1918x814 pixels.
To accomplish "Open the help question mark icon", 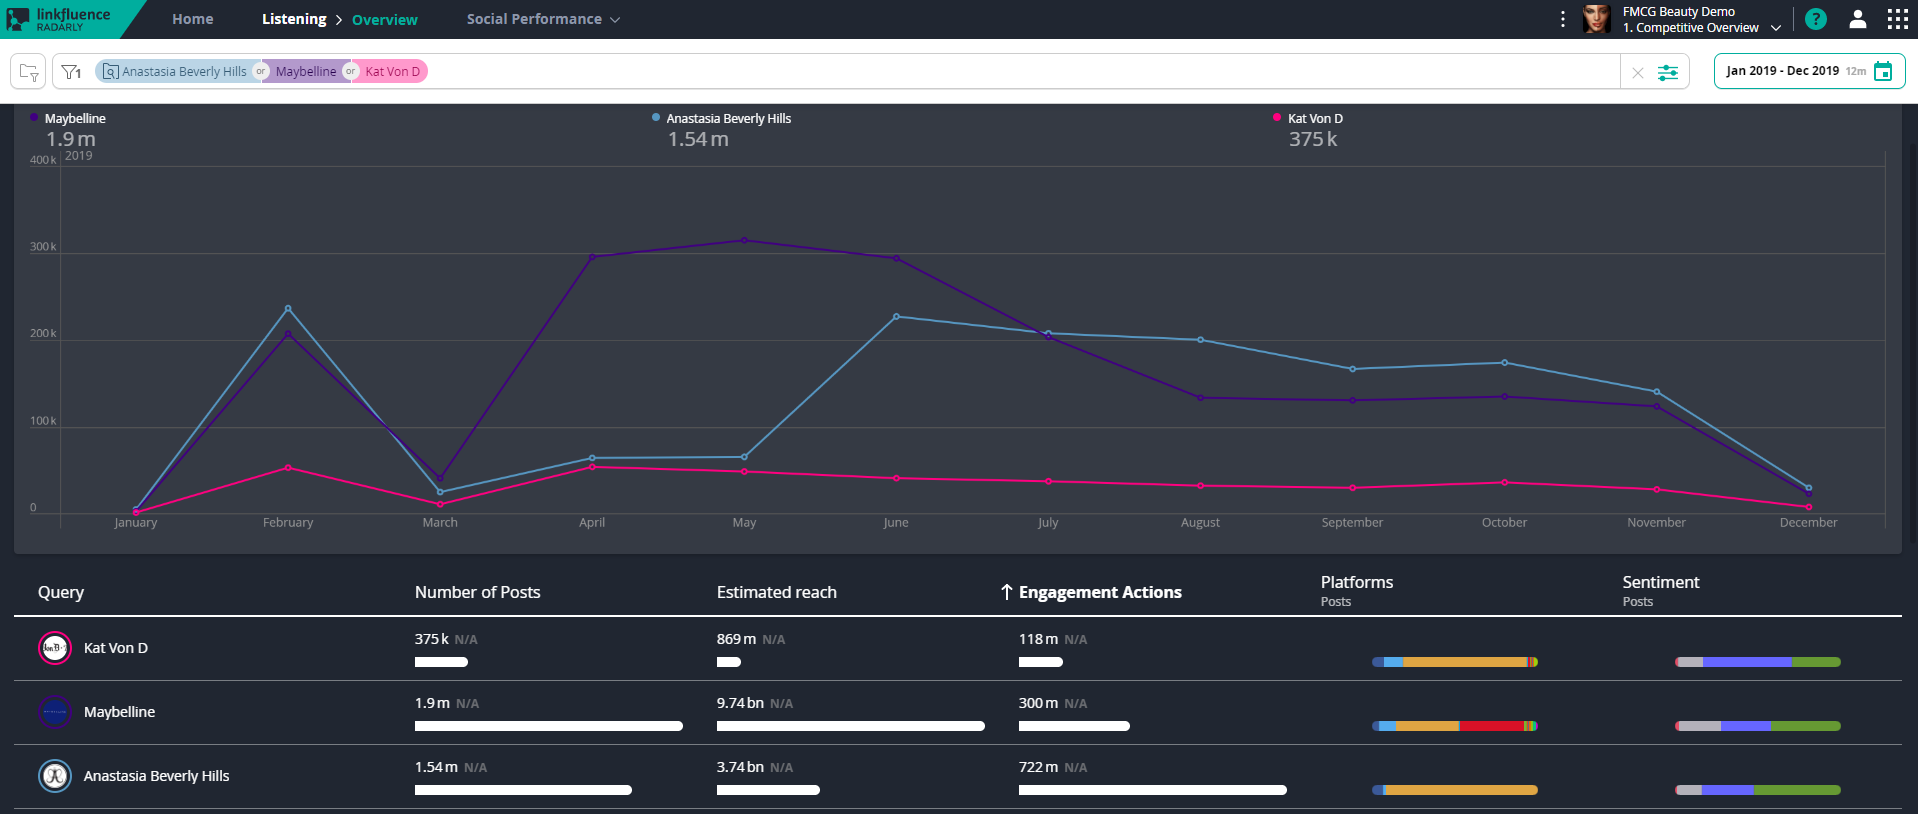I will pyautogui.click(x=1816, y=19).
